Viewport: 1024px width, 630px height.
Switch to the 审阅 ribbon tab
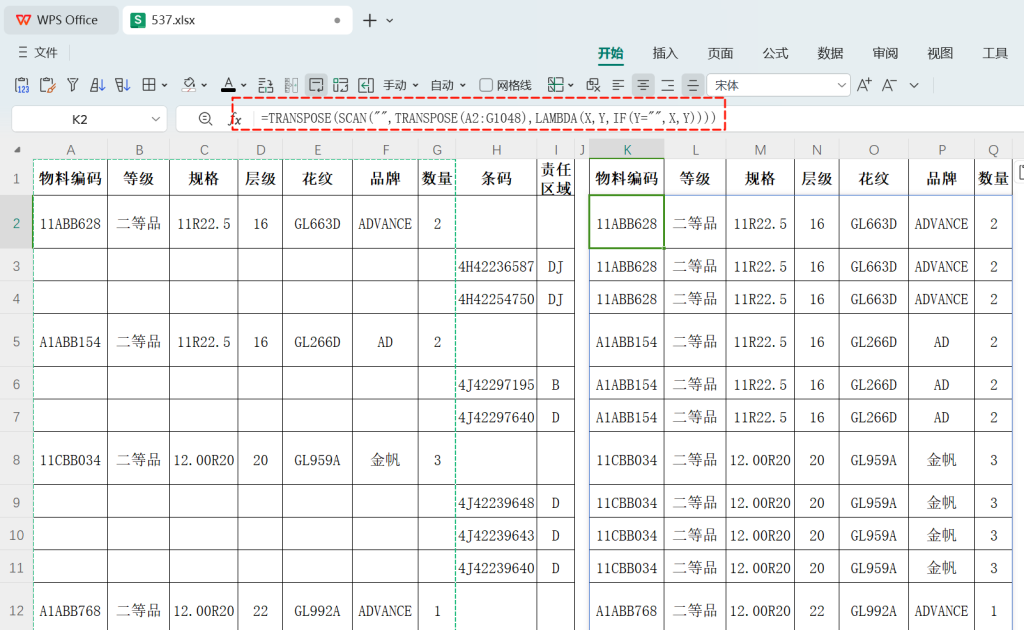[x=885, y=53]
